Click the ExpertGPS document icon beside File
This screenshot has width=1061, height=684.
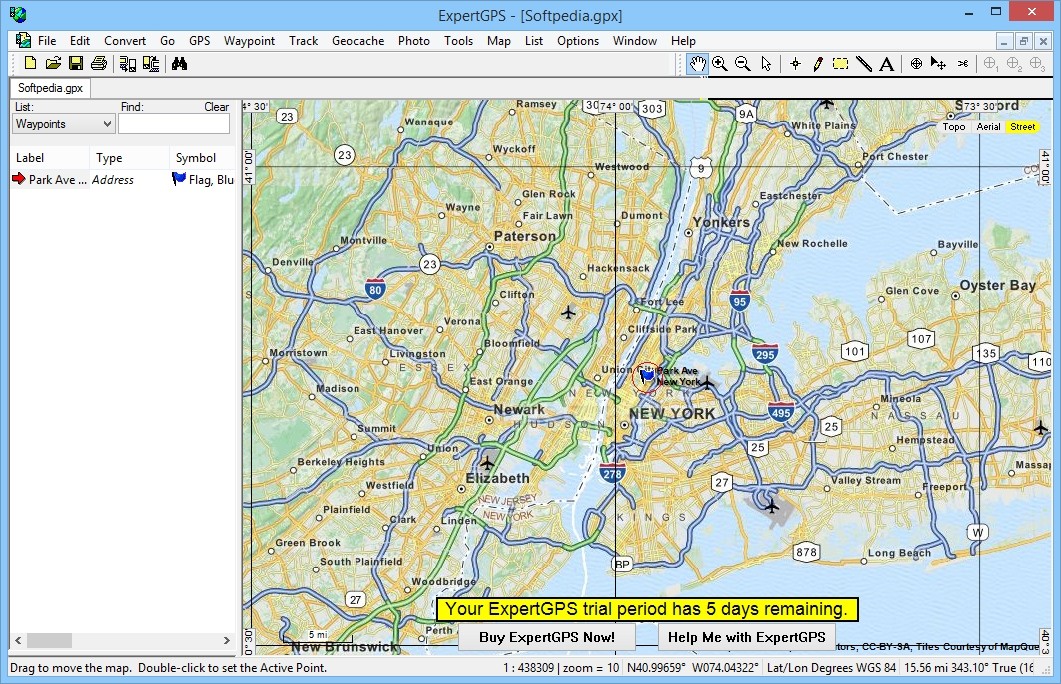(23, 41)
